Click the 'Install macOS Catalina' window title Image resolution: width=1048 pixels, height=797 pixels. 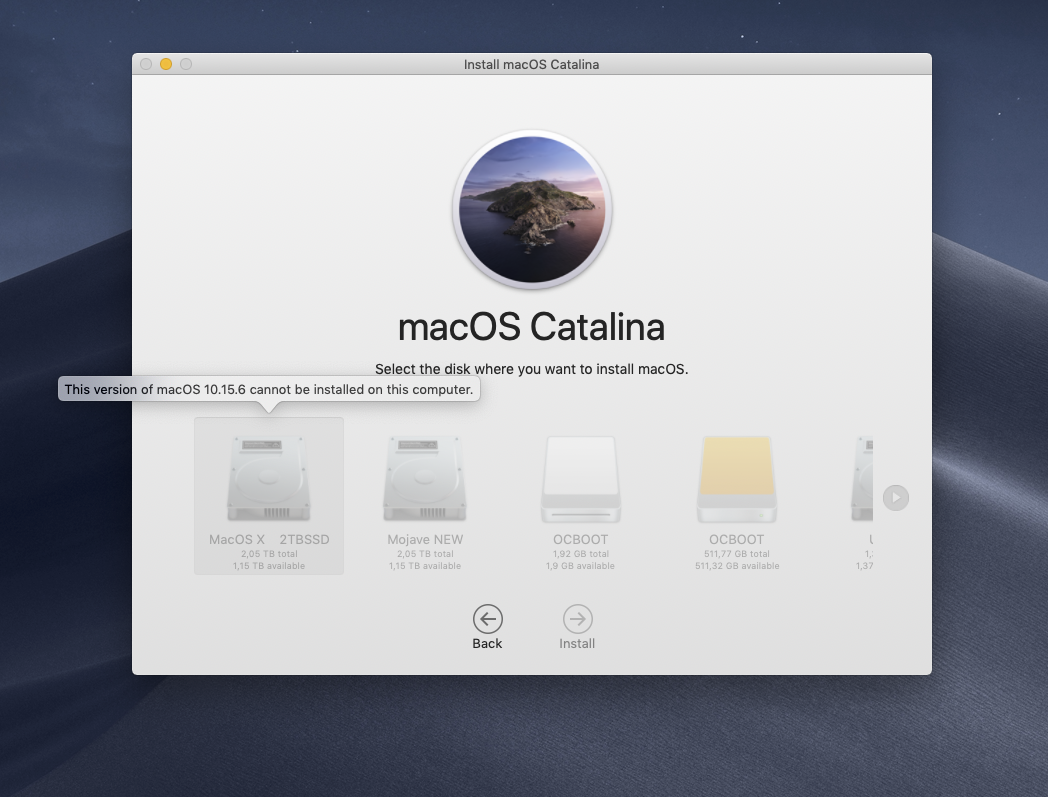coord(531,64)
